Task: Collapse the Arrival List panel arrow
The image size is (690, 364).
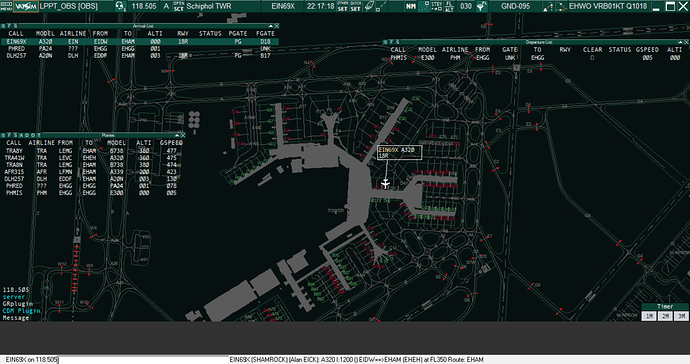Action: coord(271,26)
